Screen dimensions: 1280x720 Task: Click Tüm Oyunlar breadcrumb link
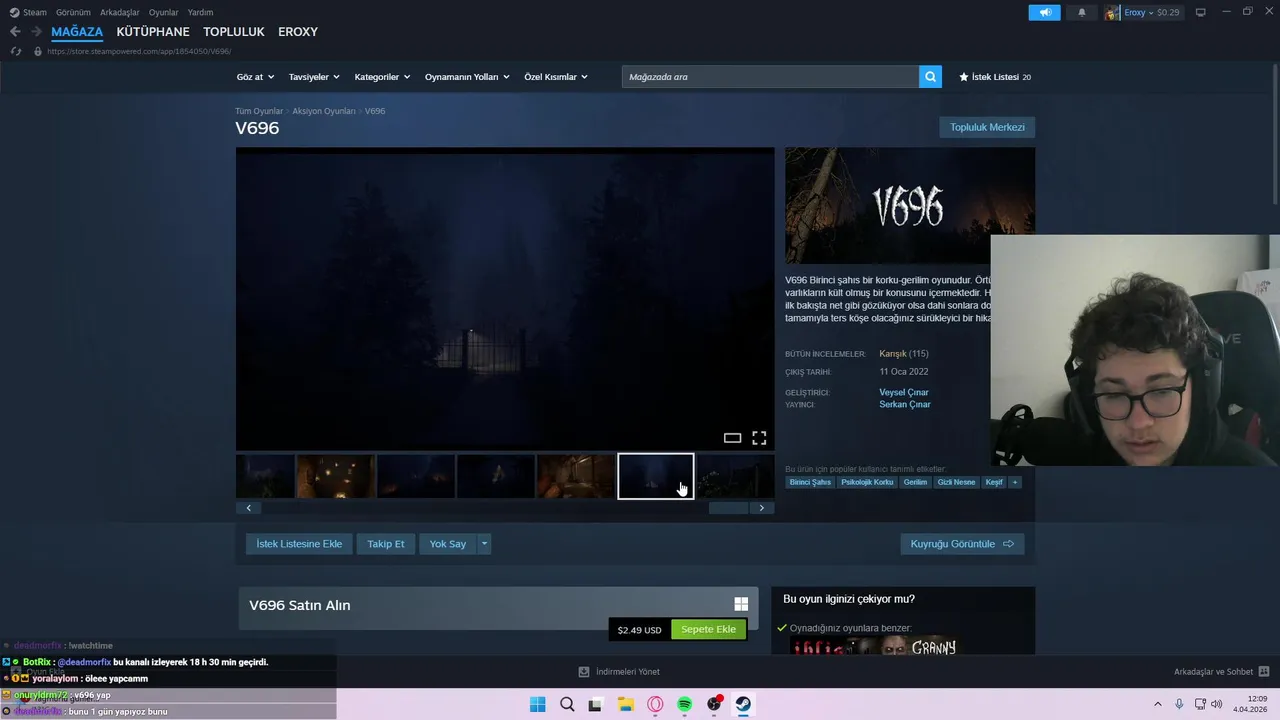(259, 111)
